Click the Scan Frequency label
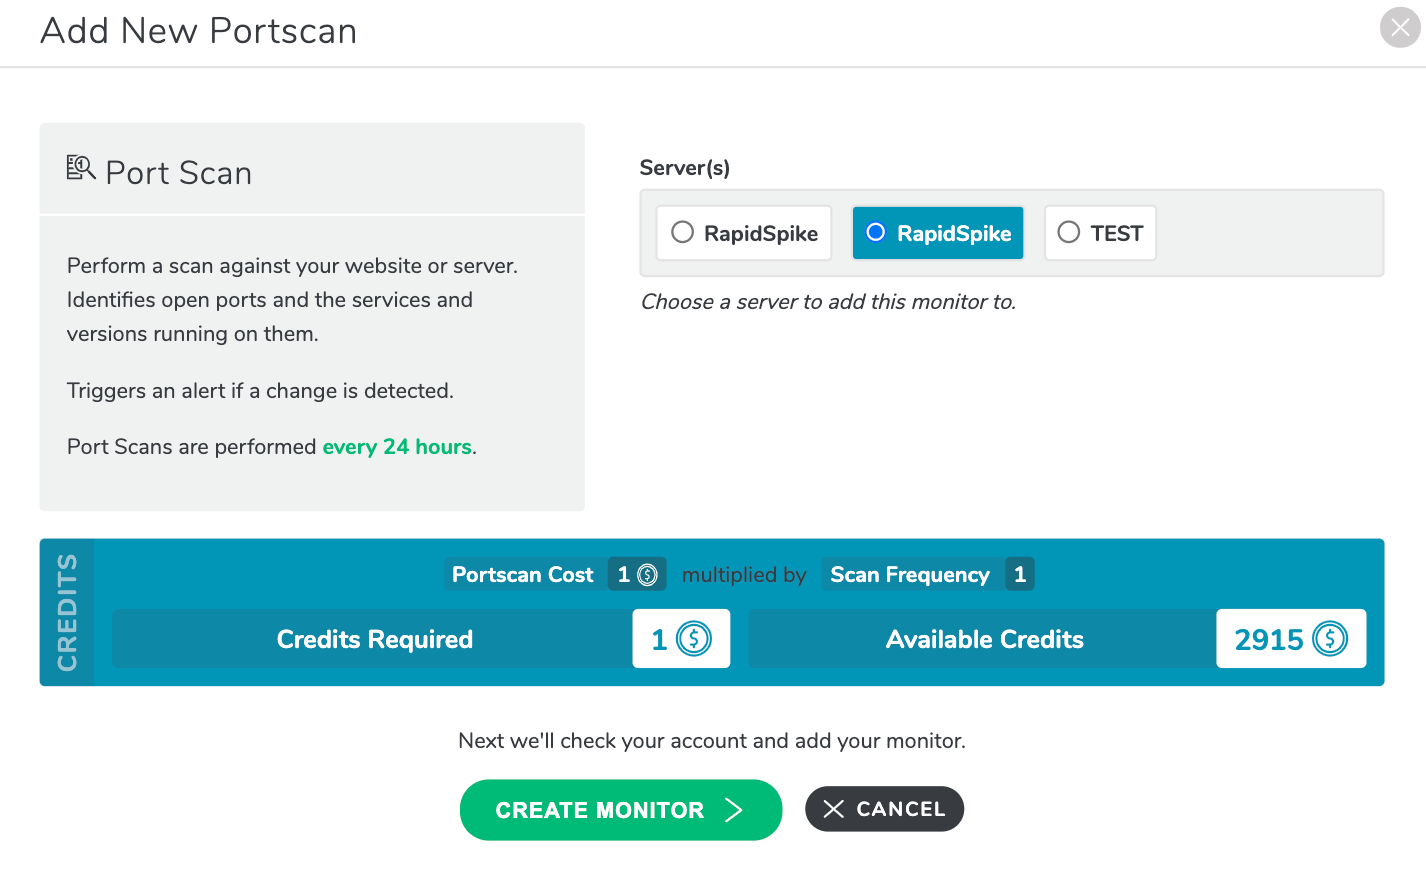 [x=910, y=575]
